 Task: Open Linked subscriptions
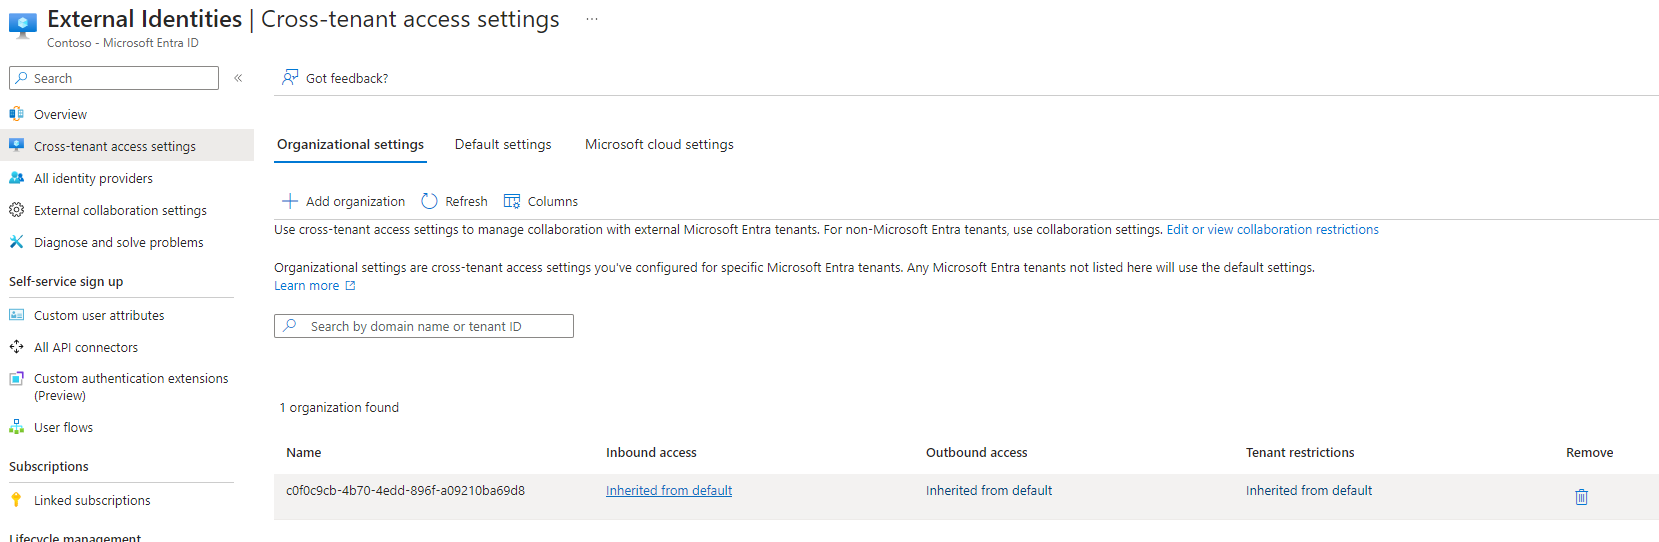(x=92, y=500)
